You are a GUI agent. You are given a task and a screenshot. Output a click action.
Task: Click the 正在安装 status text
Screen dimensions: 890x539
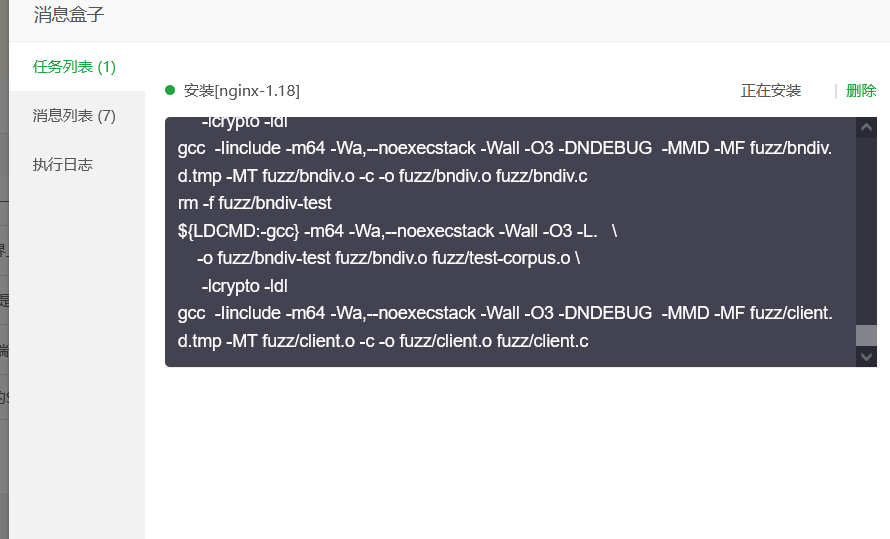[x=771, y=91]
